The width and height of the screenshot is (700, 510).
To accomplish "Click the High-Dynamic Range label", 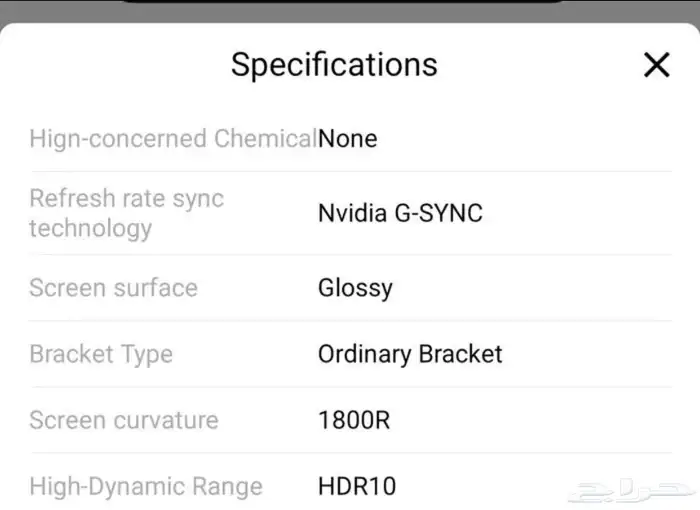I will coord(146,487).
